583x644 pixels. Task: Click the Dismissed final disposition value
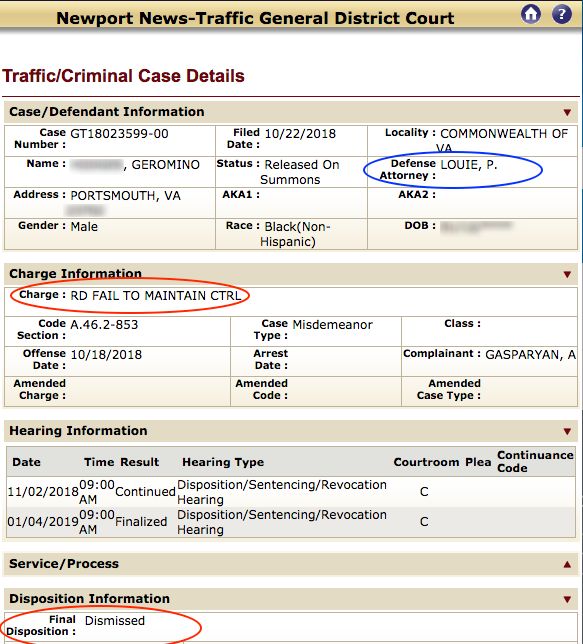point(115,621)
